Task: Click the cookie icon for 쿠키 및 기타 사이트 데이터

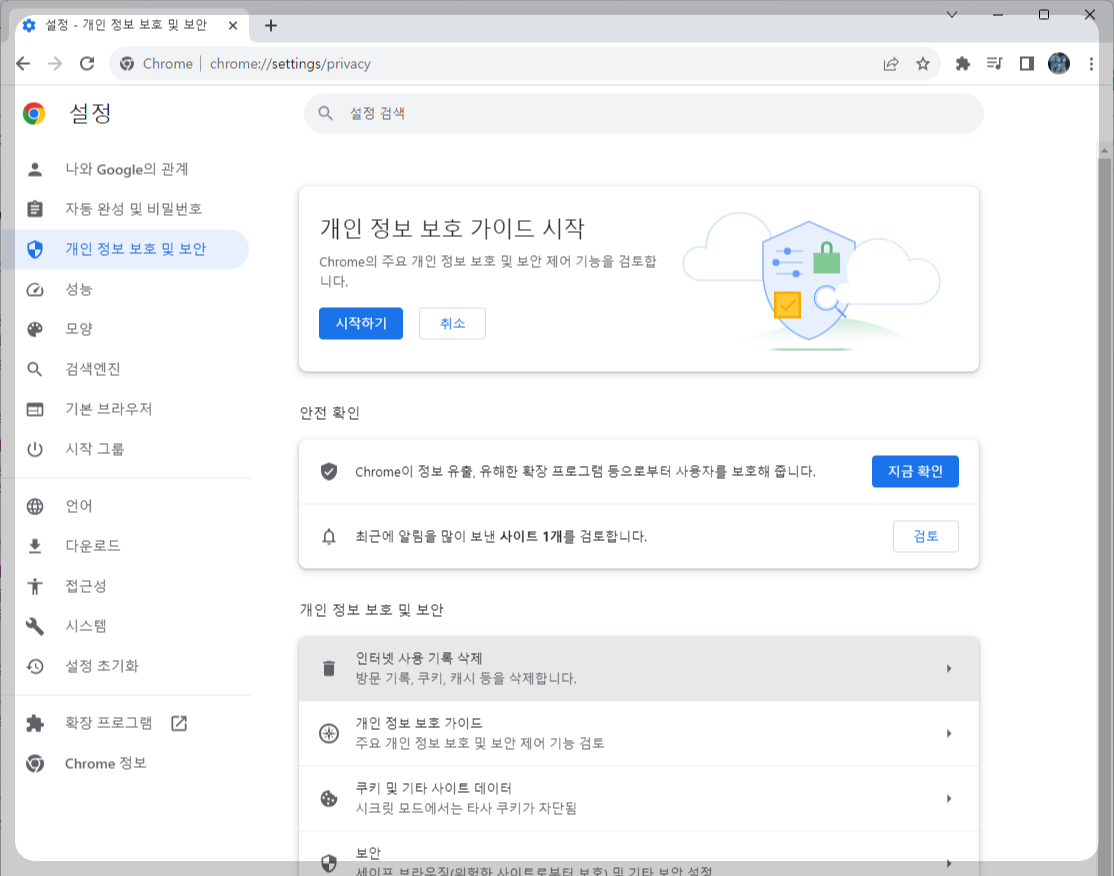Action: 329,799
